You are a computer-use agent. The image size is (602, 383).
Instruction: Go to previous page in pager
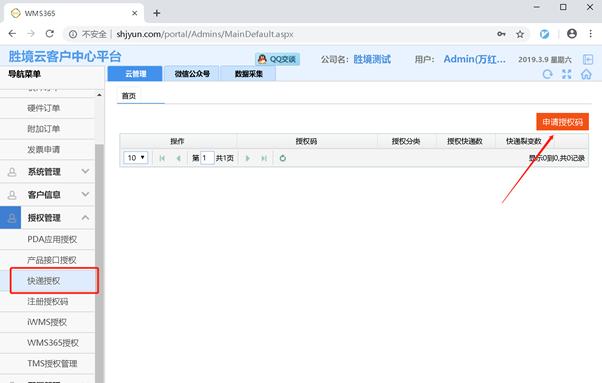coord(178,158)
